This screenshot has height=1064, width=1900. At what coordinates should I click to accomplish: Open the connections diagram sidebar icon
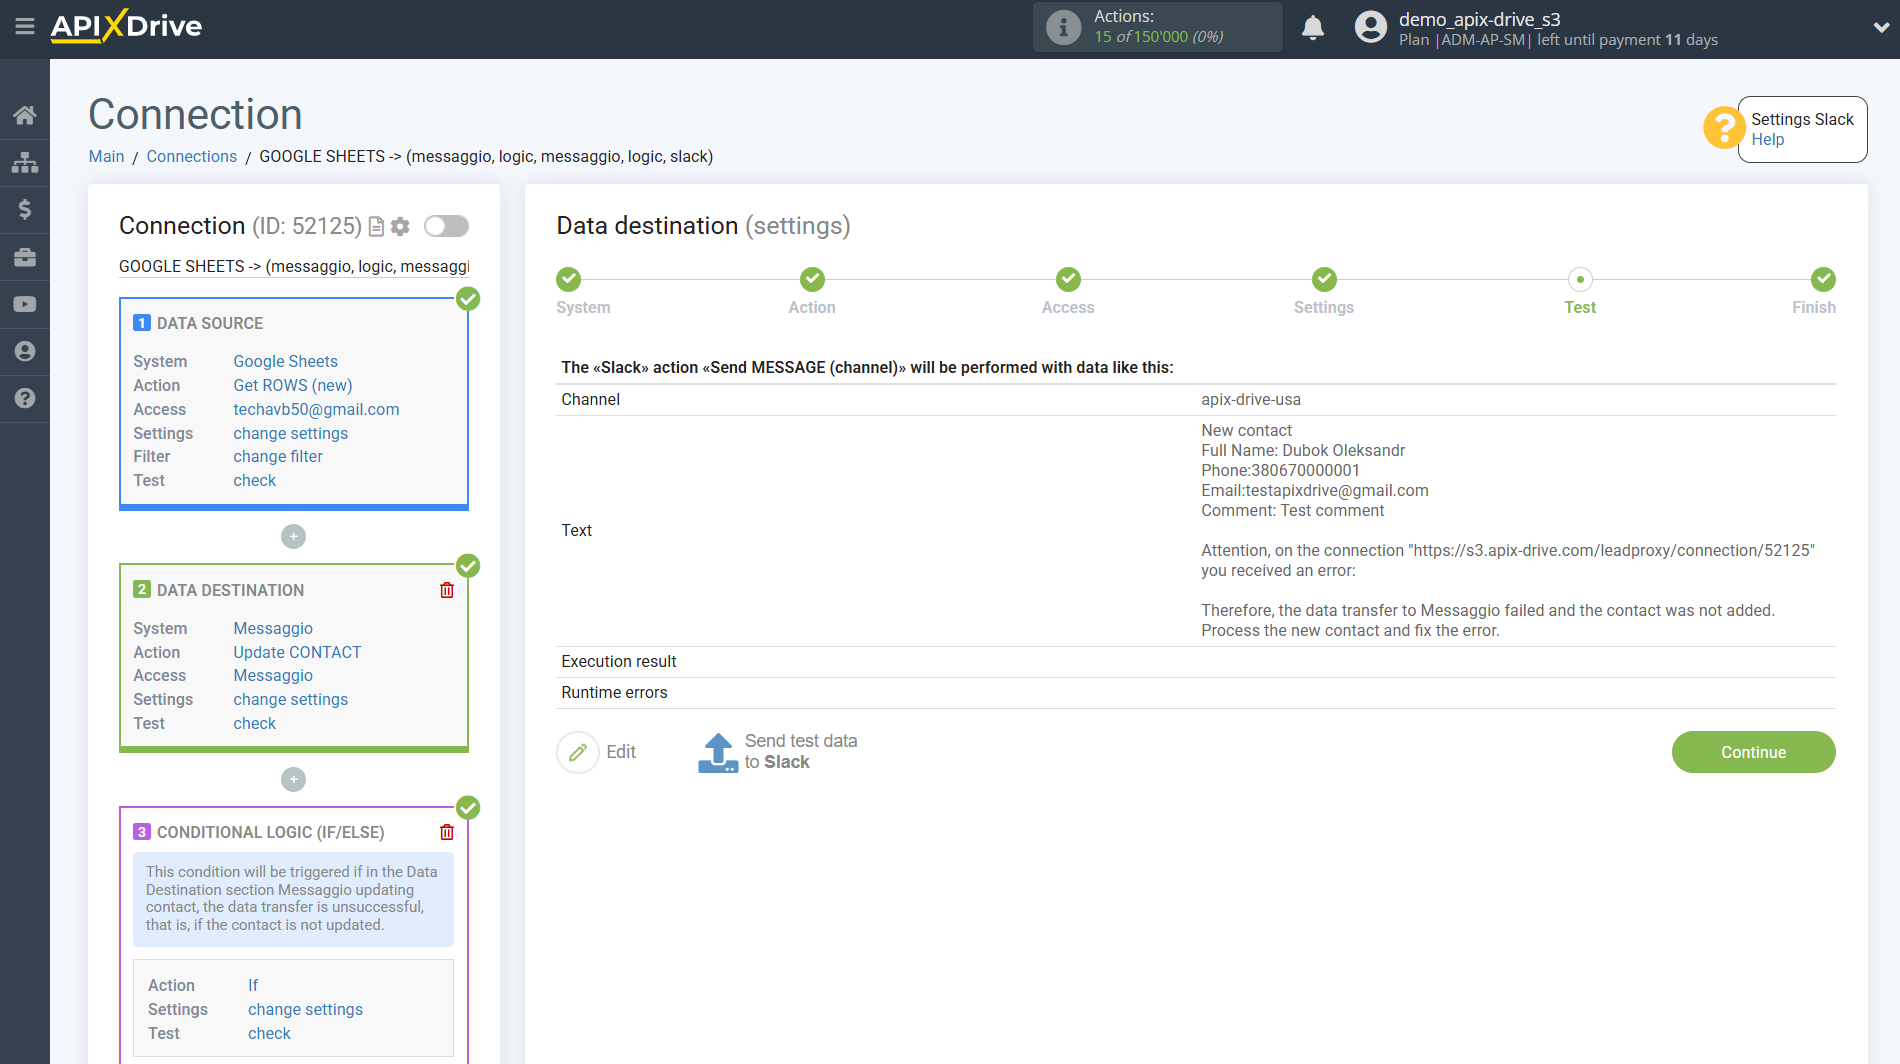pyautogui.click(x=25, y=162)
